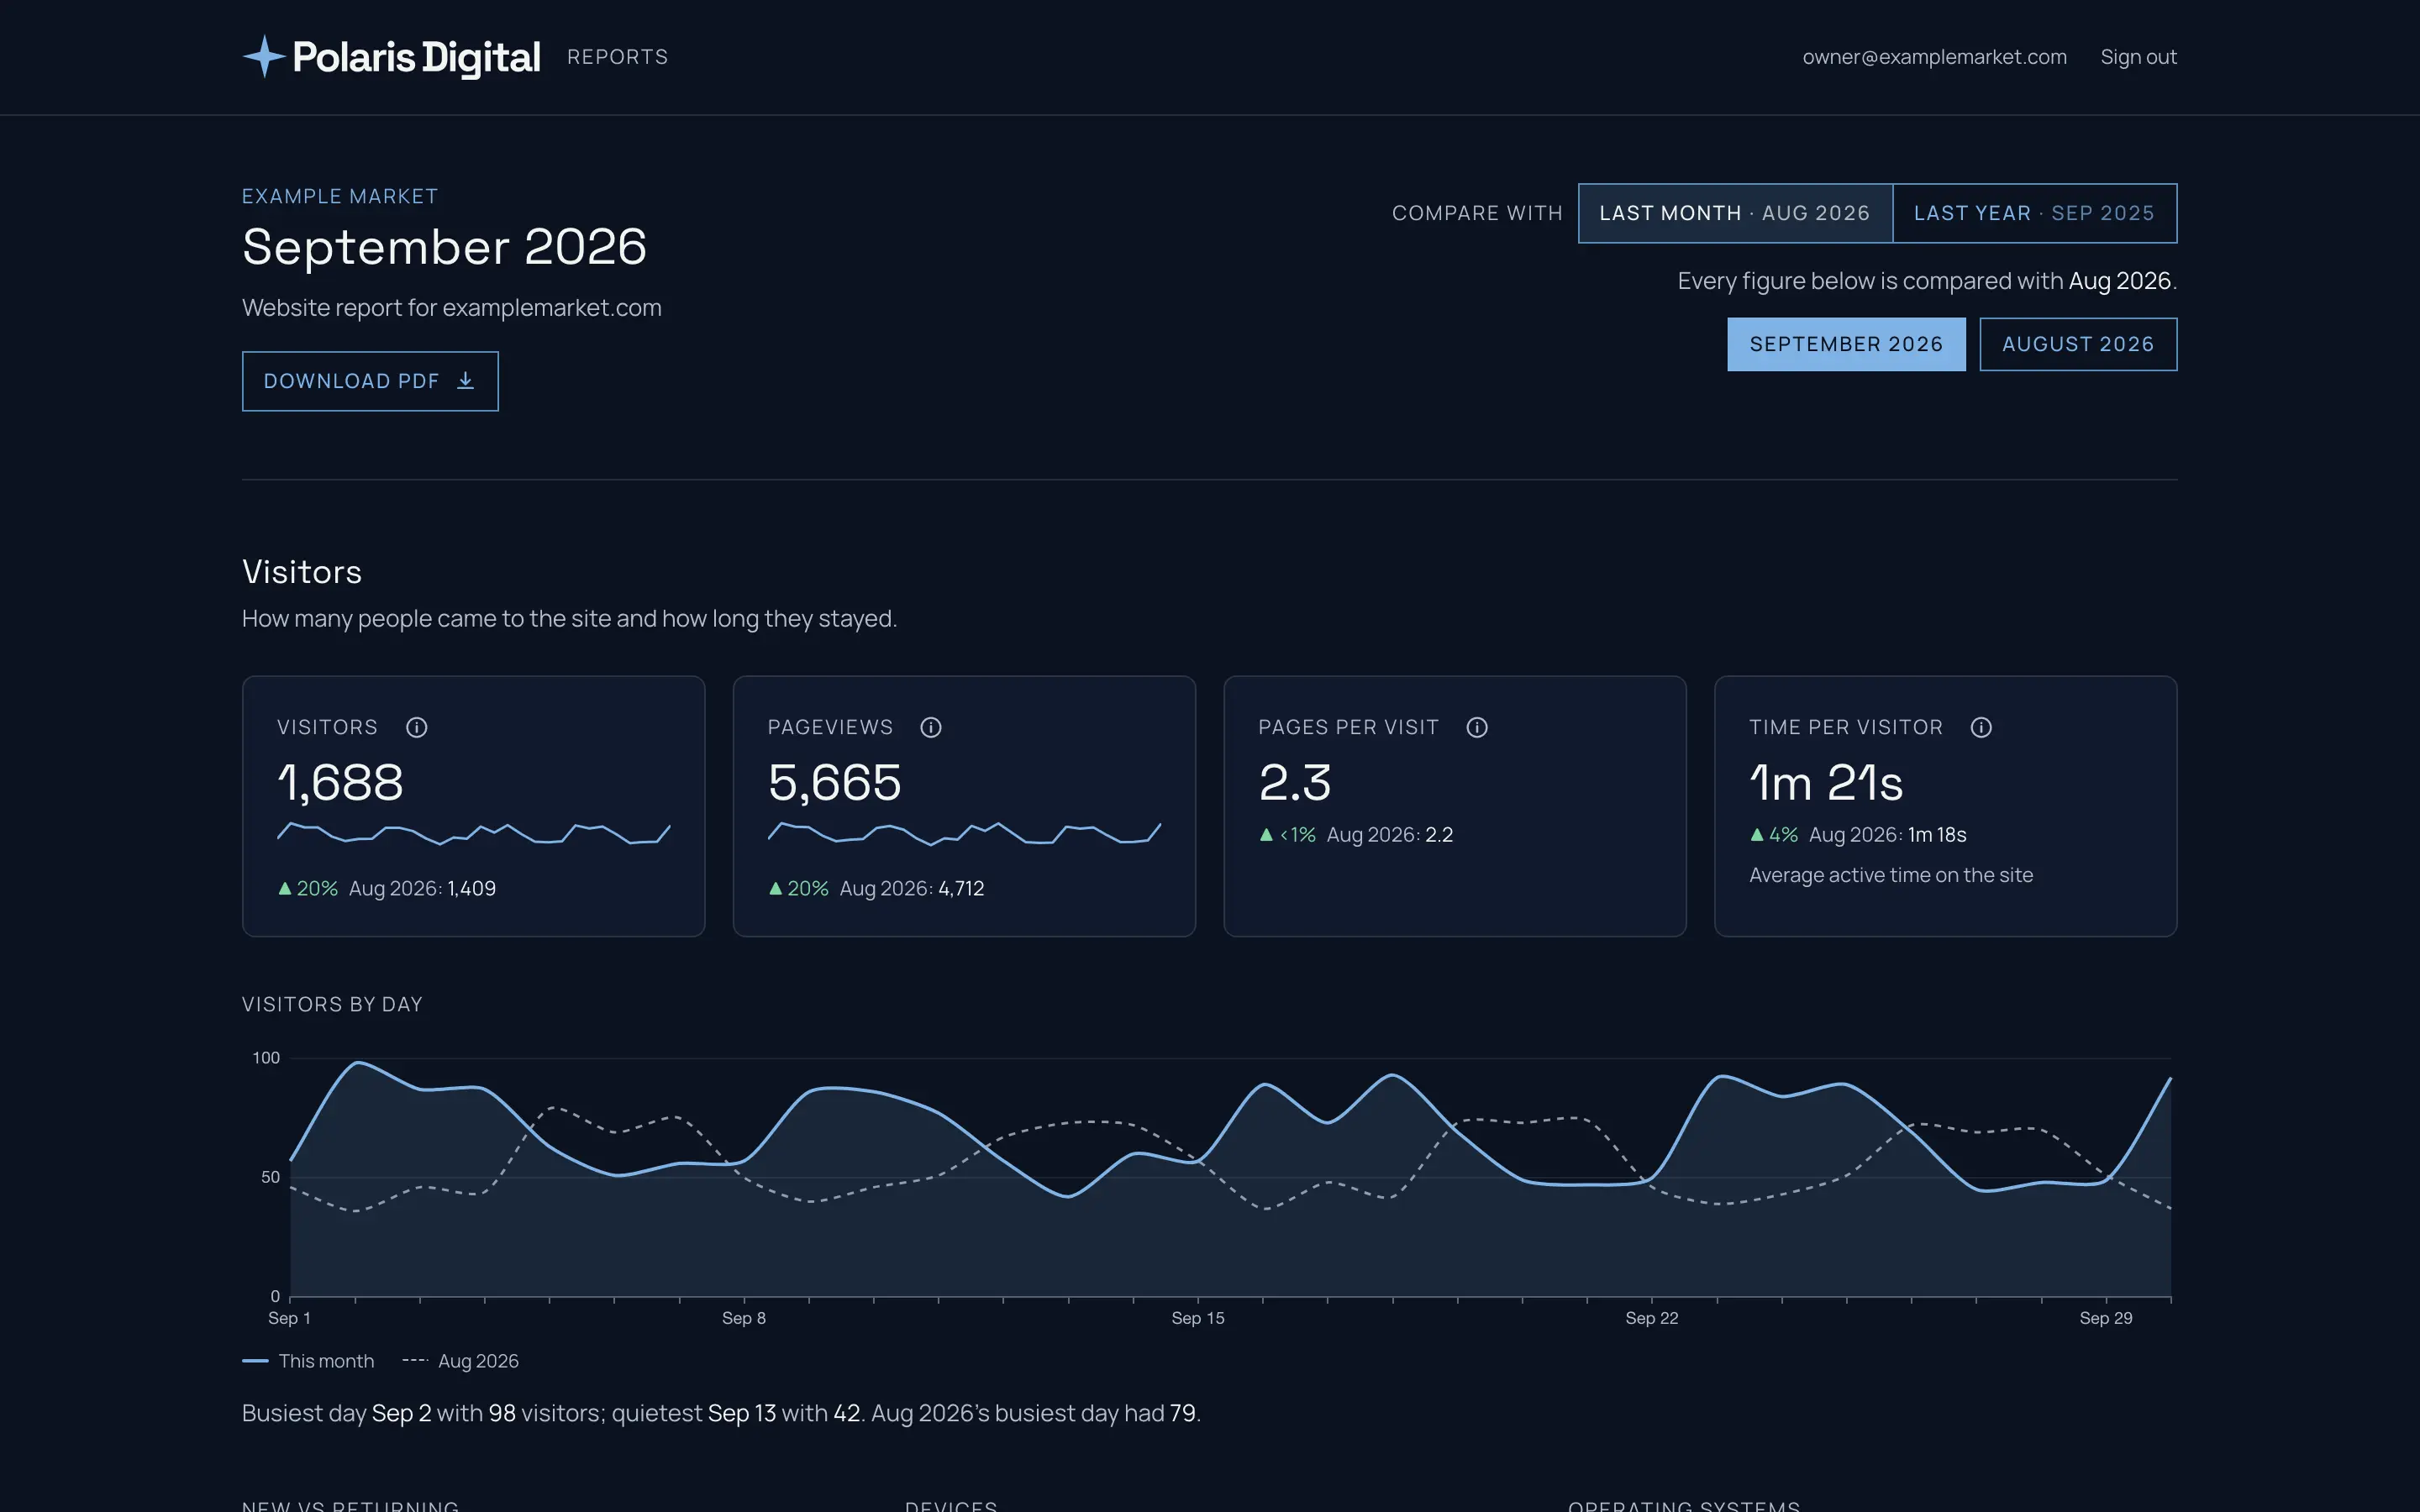Screen dimensions: 2420x1512
Task: Click the Sep 15 axis label
Action: pos(1198,1318)
